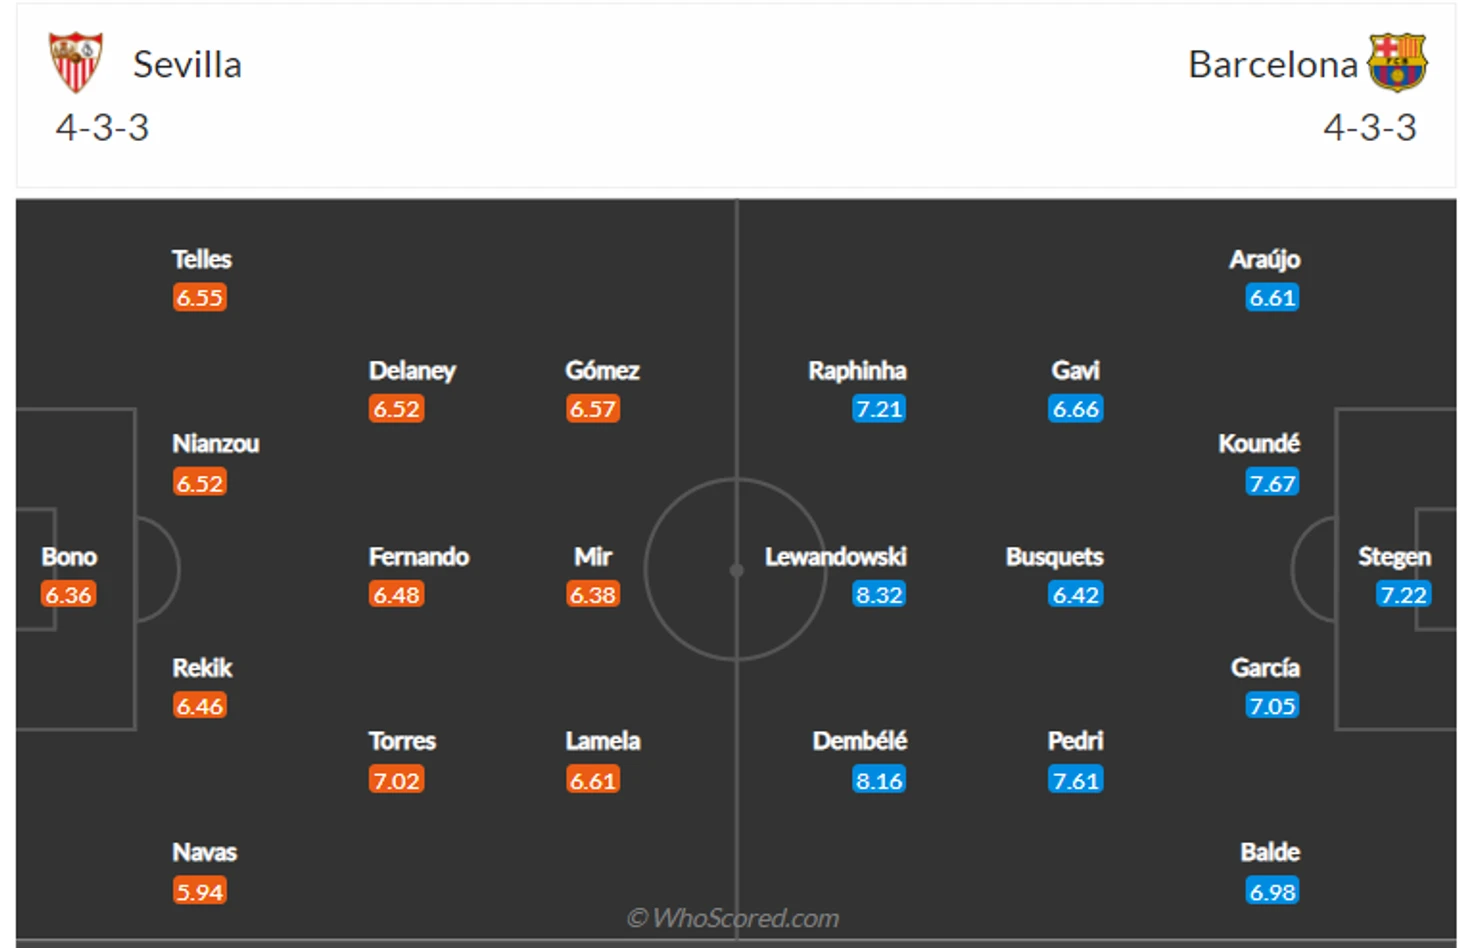Select Dembélé's 8.16 rating badge
This screenshot has height=948, width=1460.
pyautogui.click(x=879, y=780)
